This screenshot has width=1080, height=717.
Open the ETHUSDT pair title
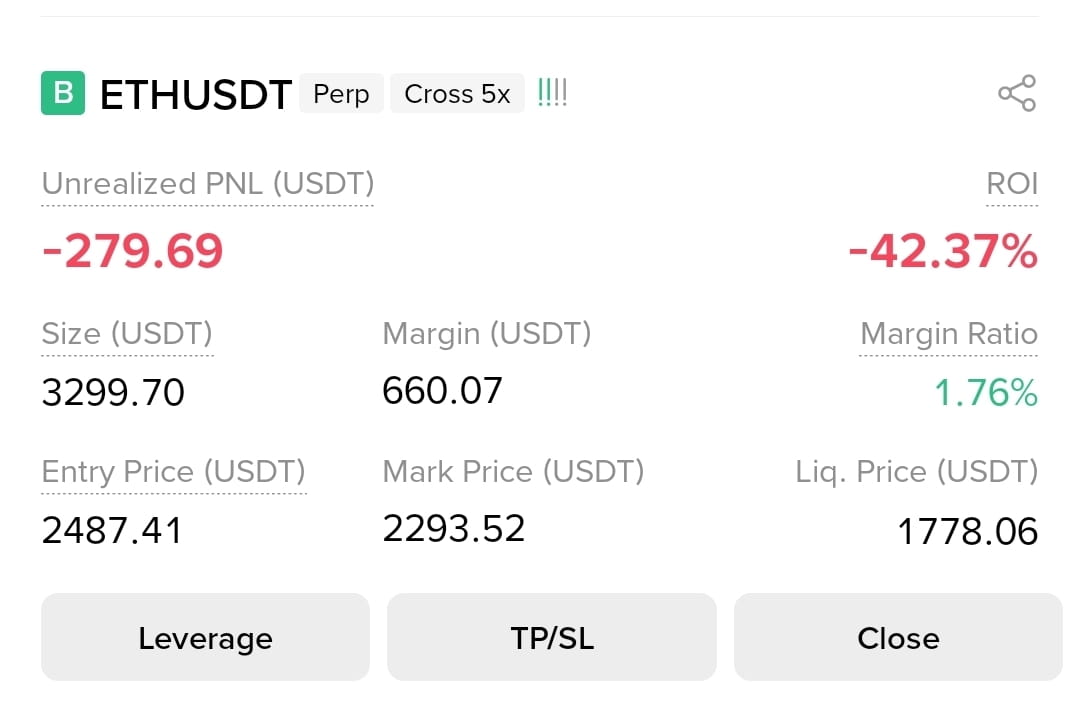pos(196,94)
